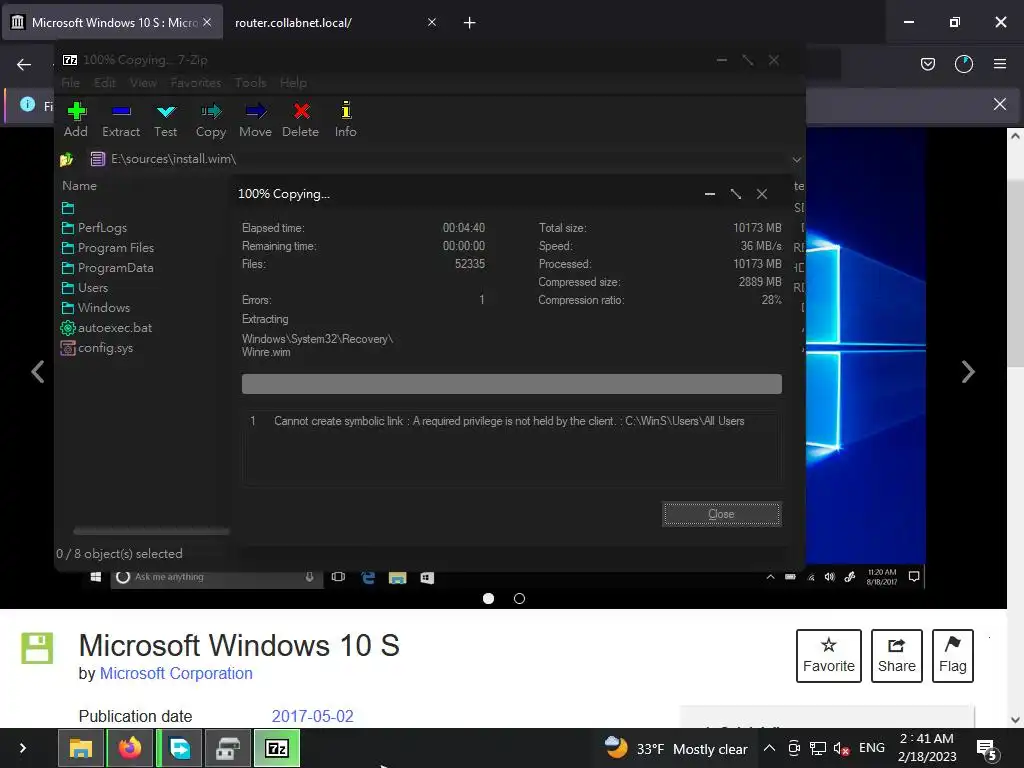
Task: Click the grey printer-like taskbar app icon
Action: tap(228, 748)
